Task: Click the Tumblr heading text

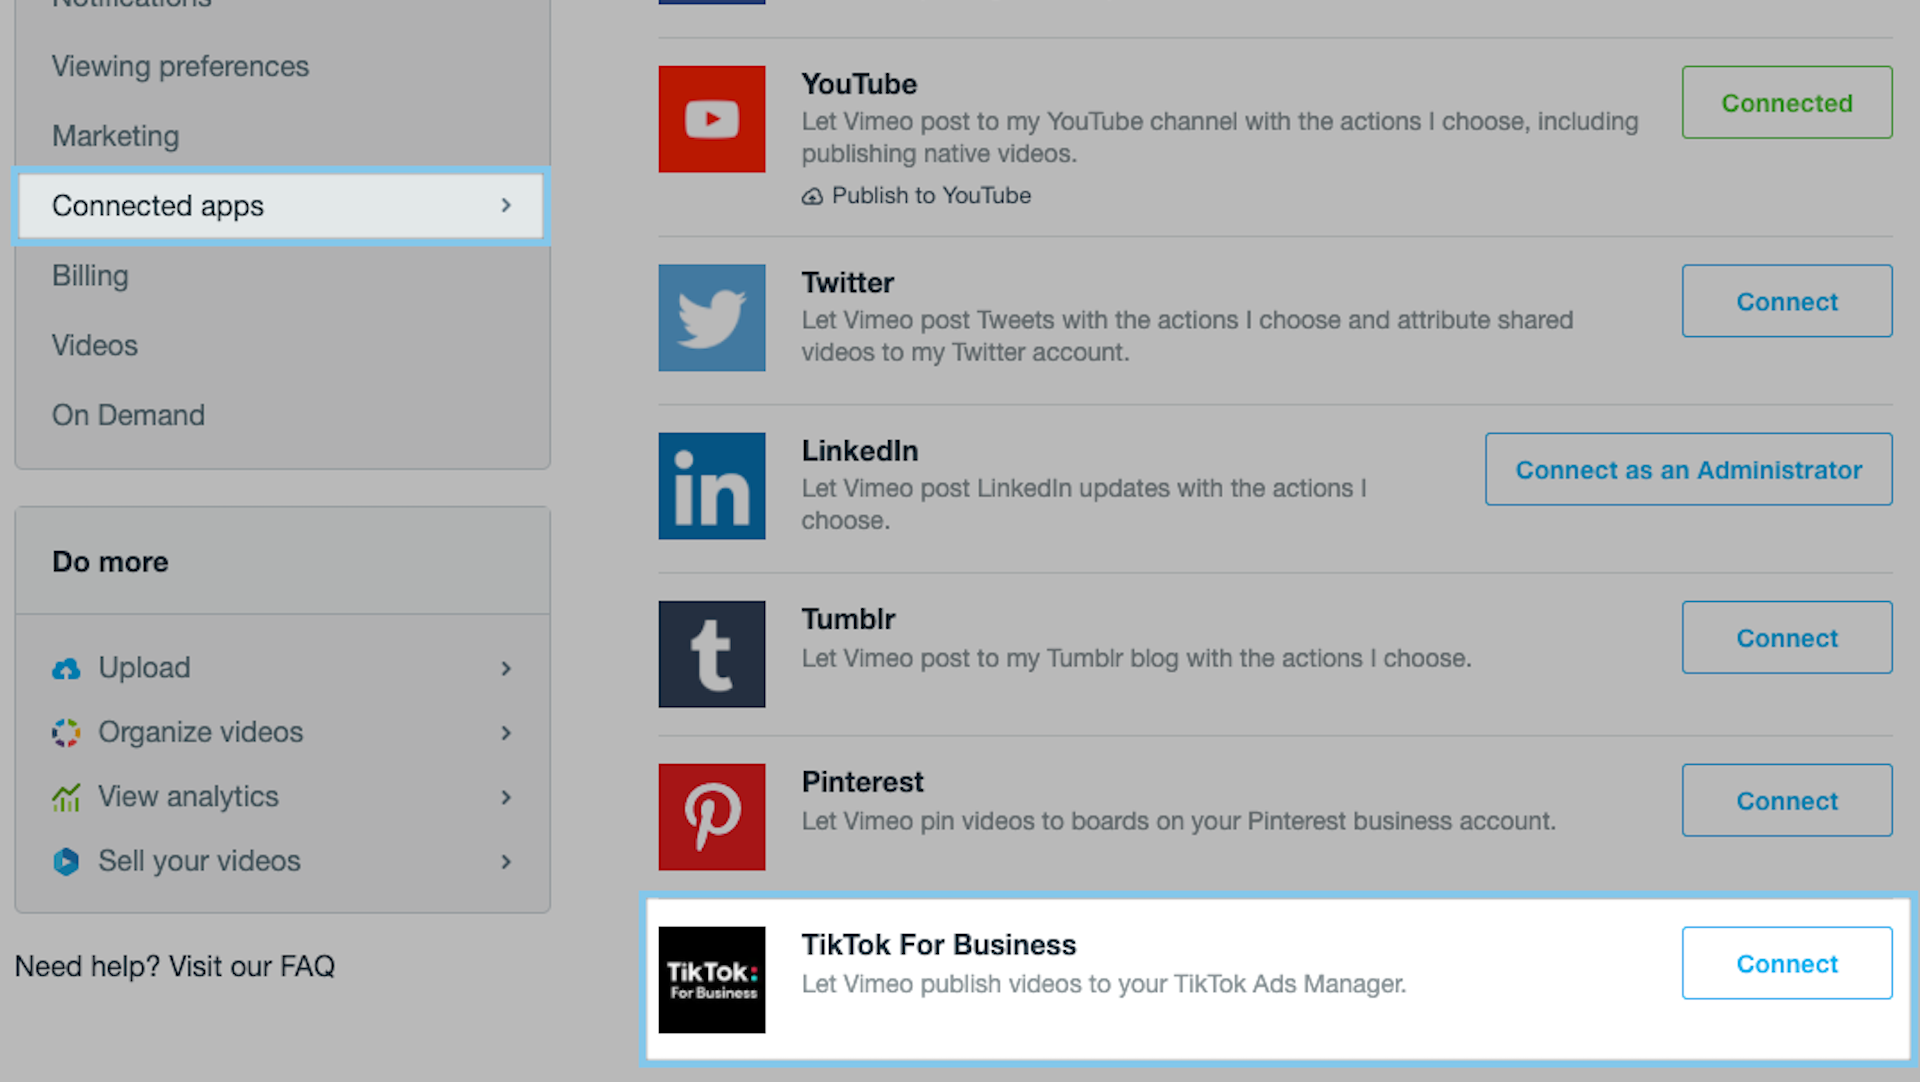Action: coord(848,619)
